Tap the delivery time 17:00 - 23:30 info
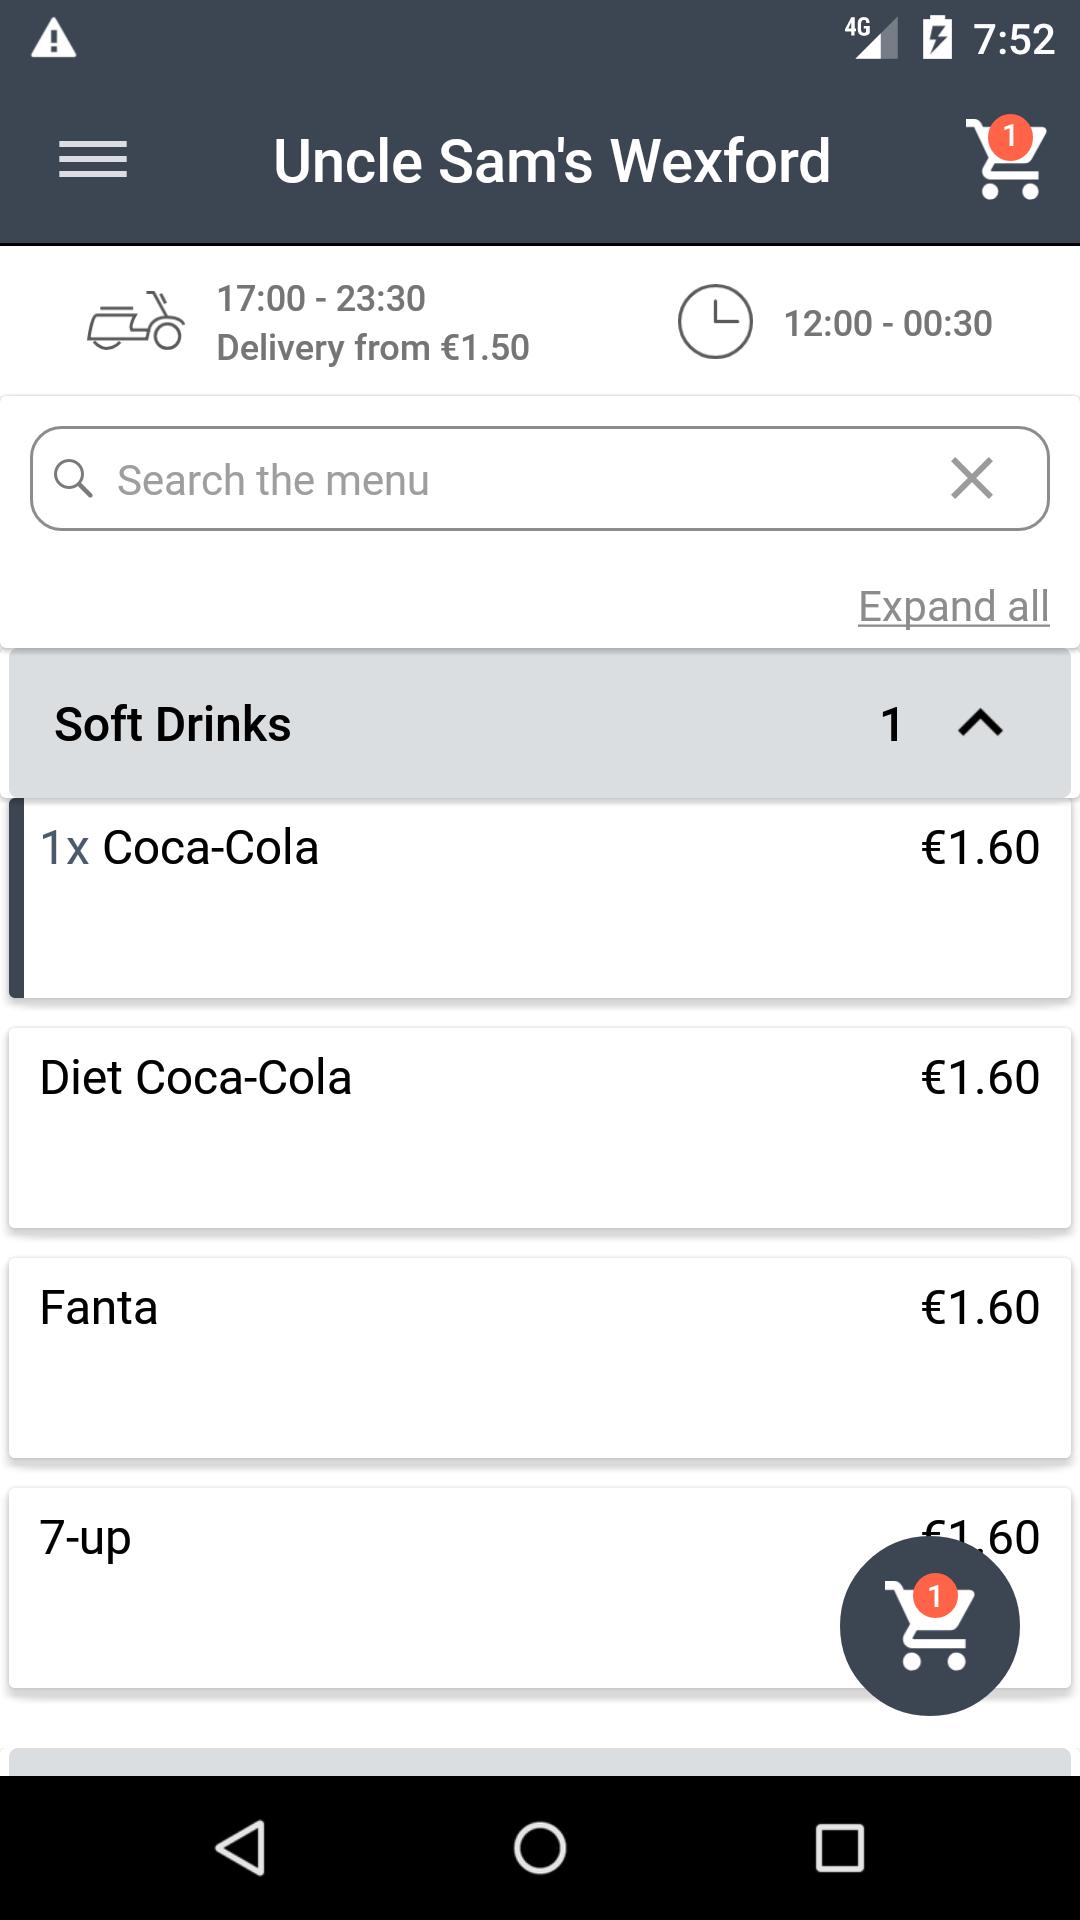 click(x=321, y=298)
